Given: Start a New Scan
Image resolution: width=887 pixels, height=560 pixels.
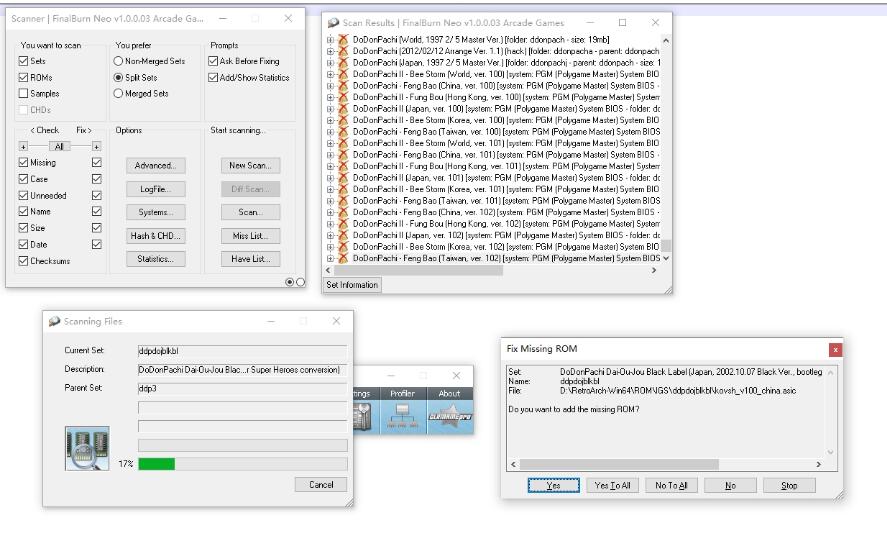Looking at the screenshot, I should tap(251, 166).
